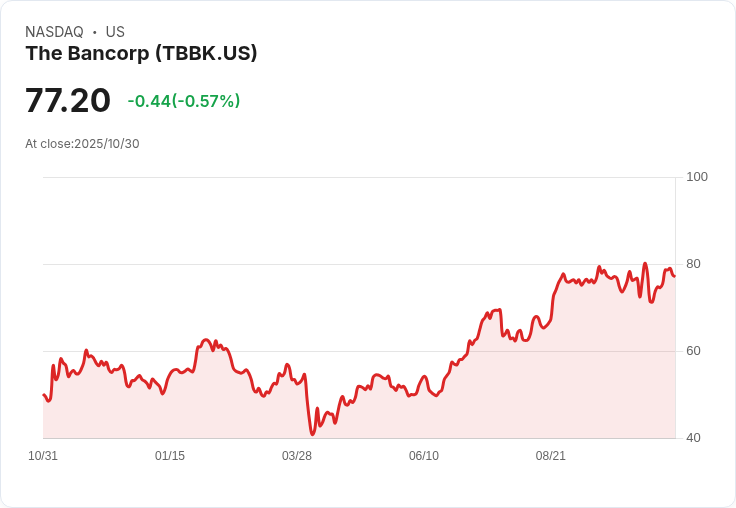Viewport: 736px width, 508px height.
Task: Click the 60 y-axis label
Action: tap(693, 351)
